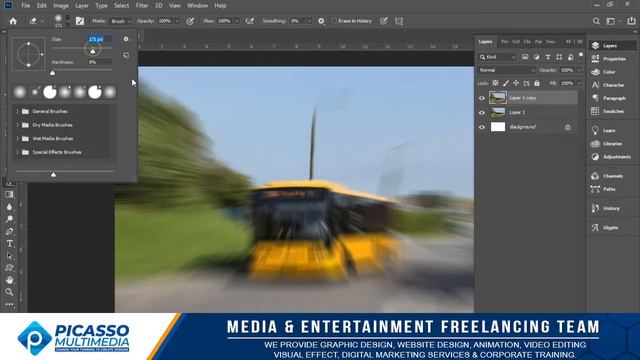Open the File menu
Viewport: 640px width, 360px height.
coord(26,6)
